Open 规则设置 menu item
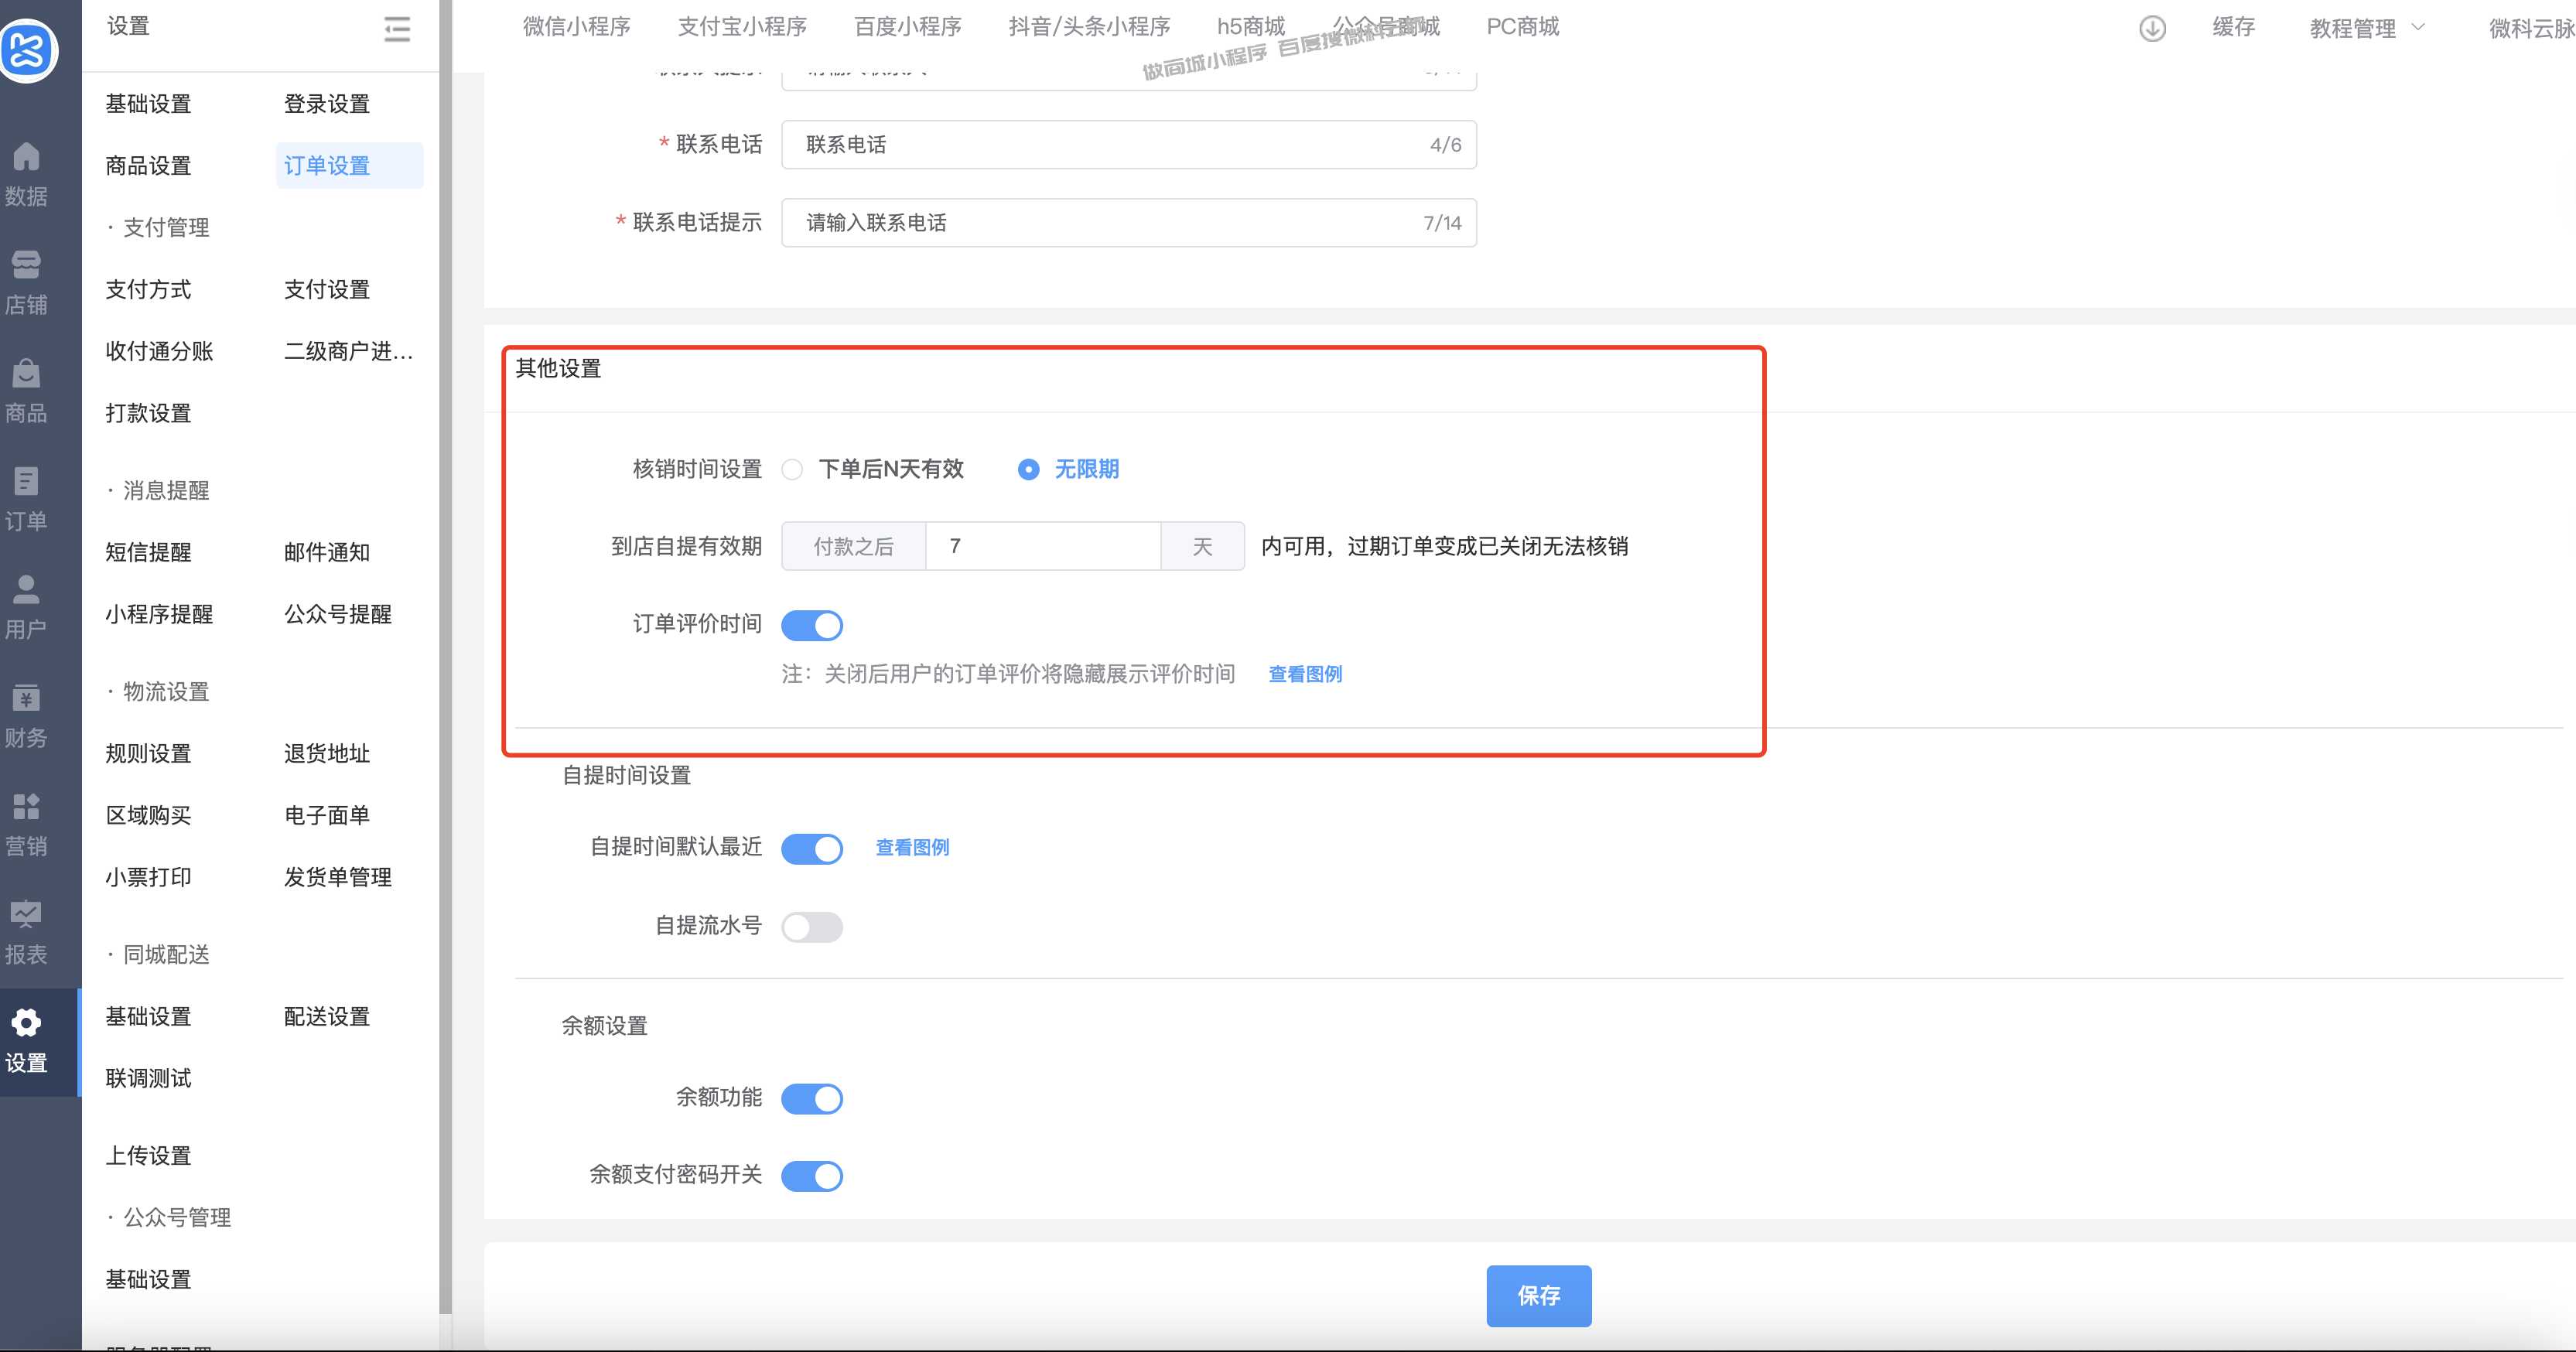 pyautogui.click(x=148, y=754)
